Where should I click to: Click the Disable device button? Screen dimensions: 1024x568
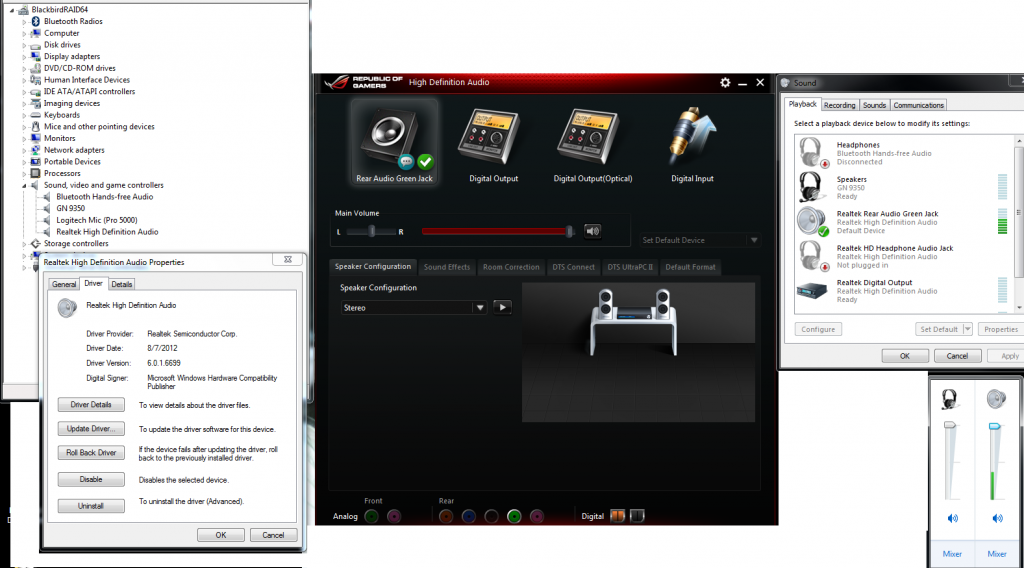(91, 479)
